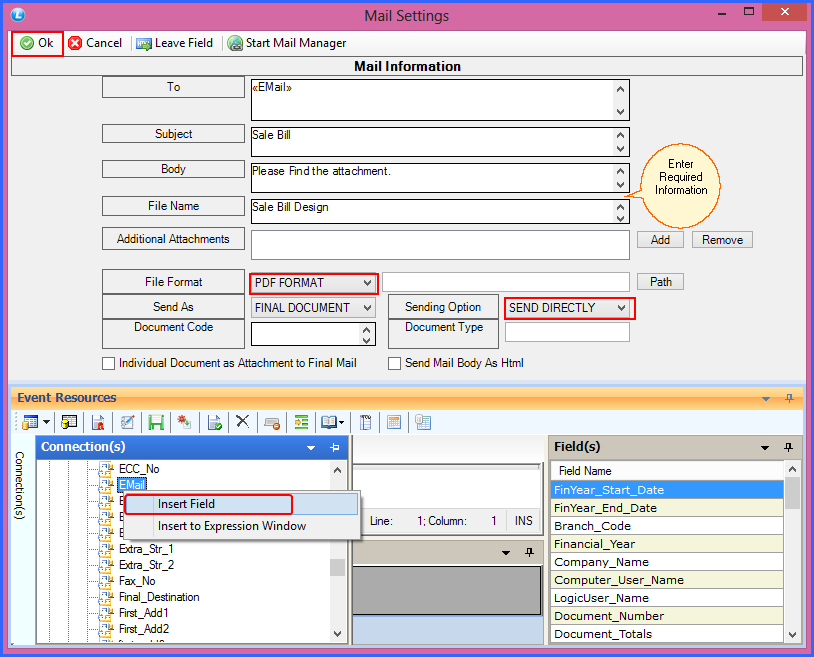814x657 pixels.
Task: Click the edit notes pencil icon
Action: [127, 422]
